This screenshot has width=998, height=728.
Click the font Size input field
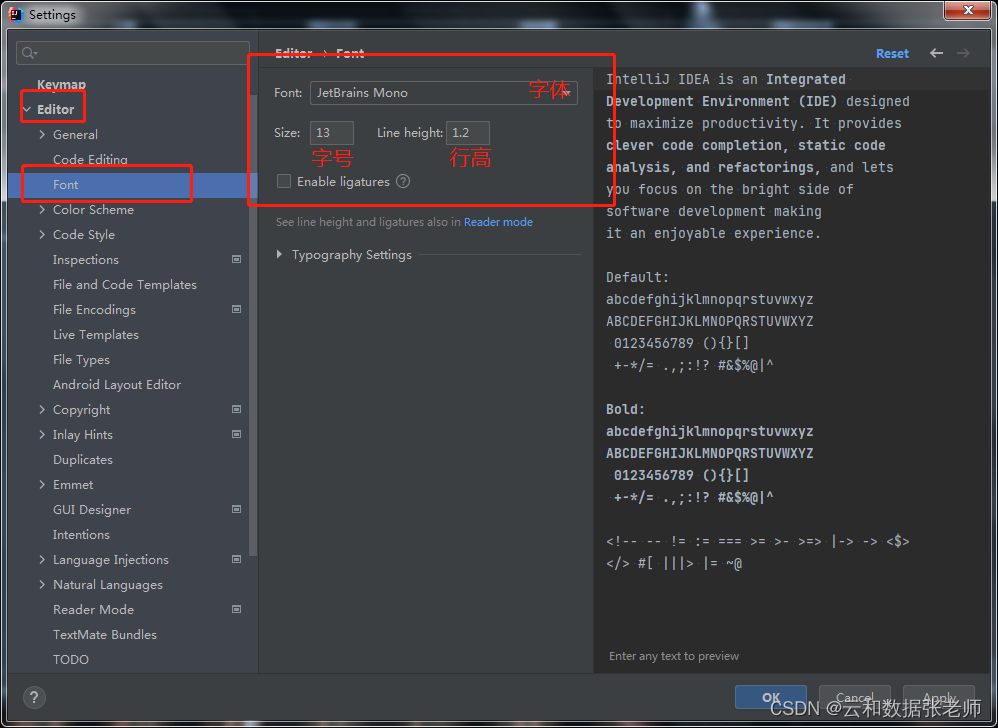click(x=332, y=133)
